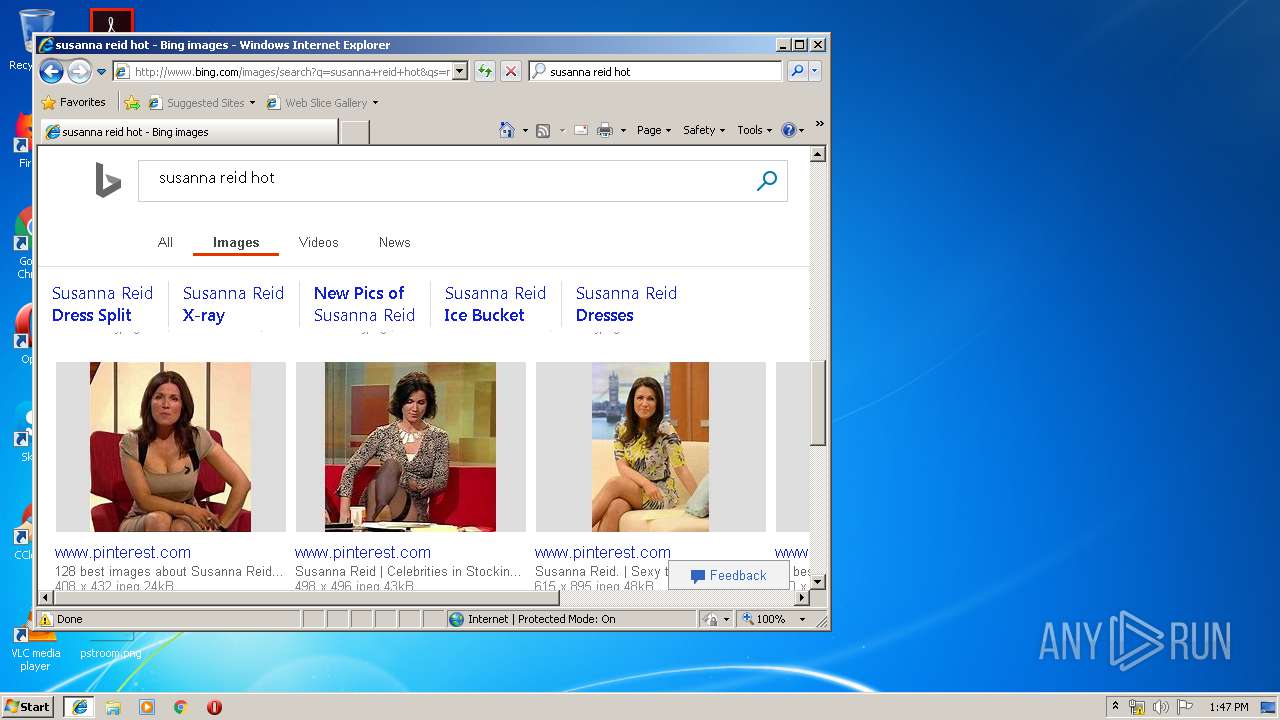Click the Help question mark icon
The image size is (1280, 720).
tap(788, 130)
